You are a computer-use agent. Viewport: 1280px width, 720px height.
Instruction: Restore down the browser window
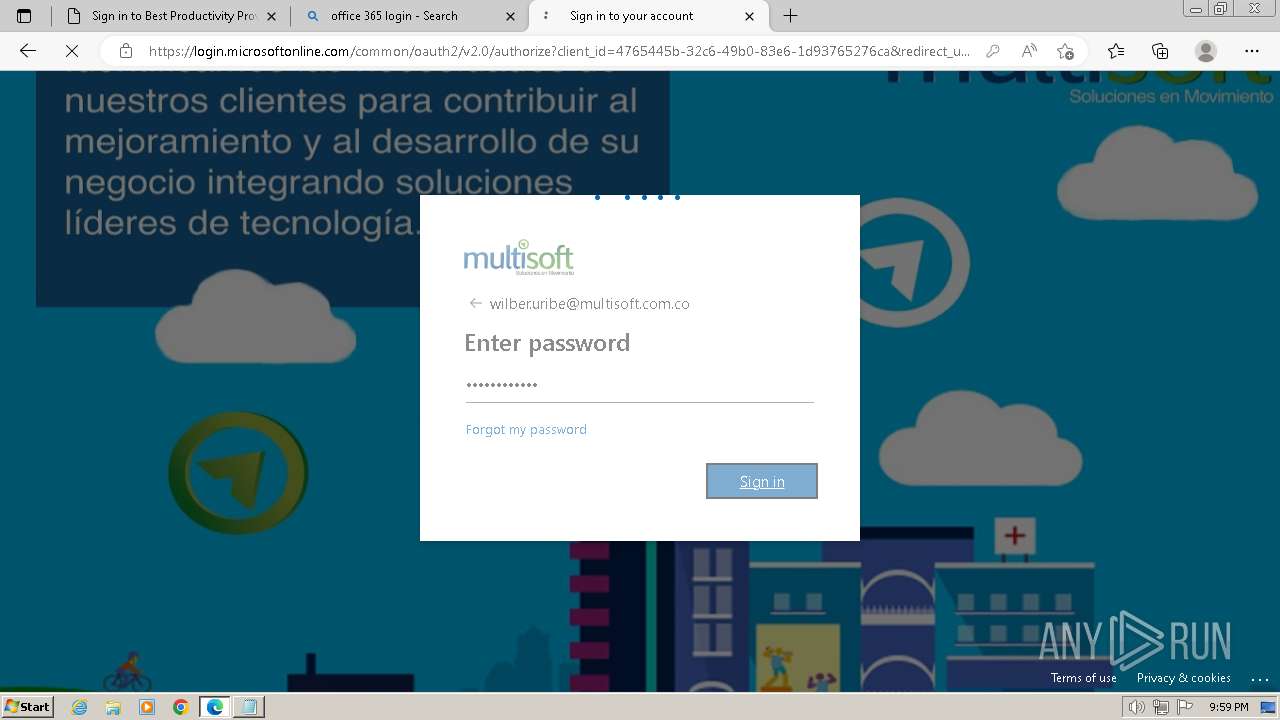click(1221, 9)
